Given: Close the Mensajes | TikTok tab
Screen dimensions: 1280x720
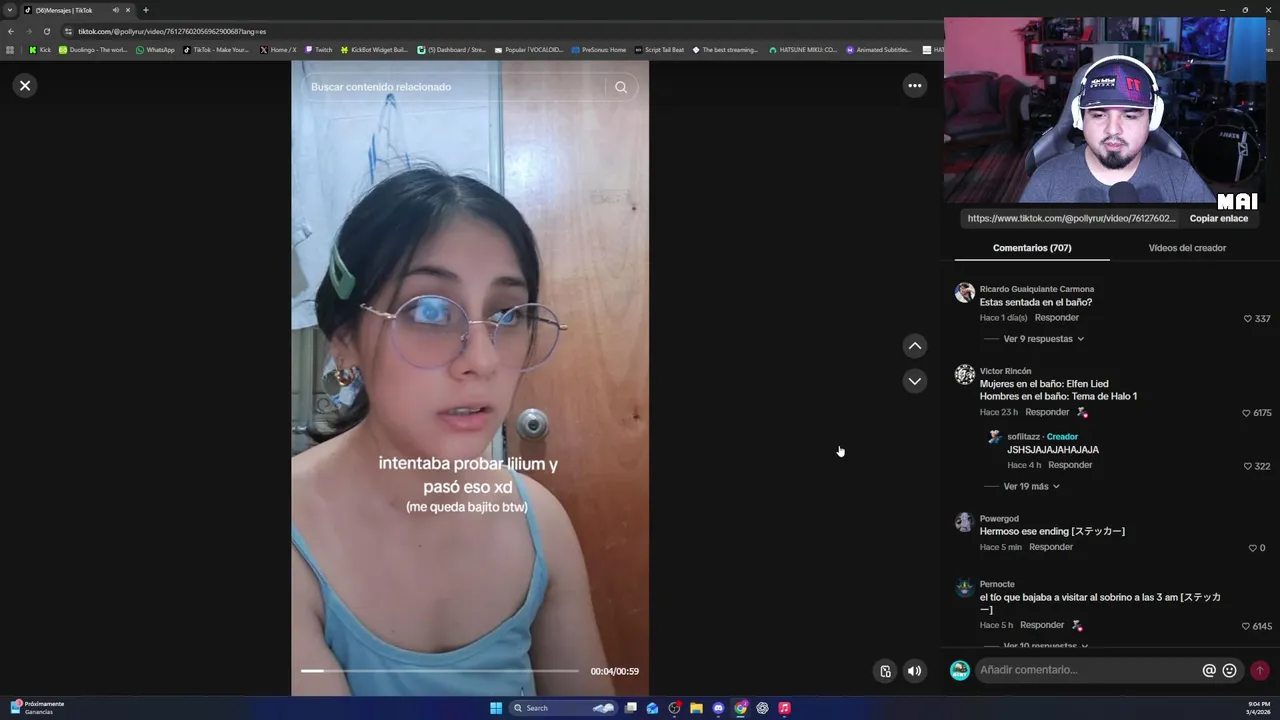Looking at the screenshot, I should 128,10.
